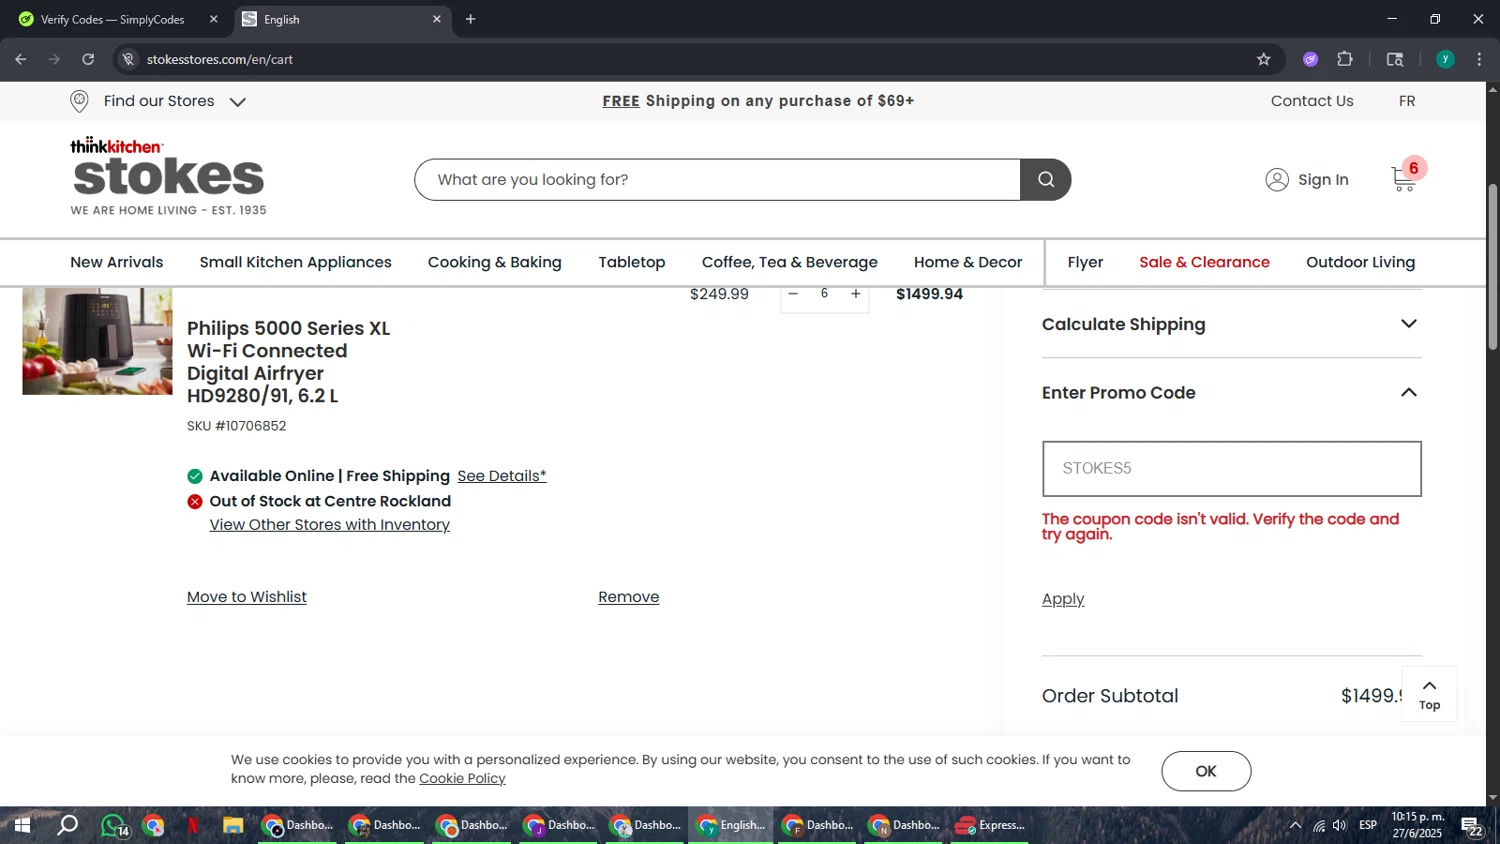Image resolution: width=1500 pixels, height=844 pixels.
Task: Open File Explorer from the taskbar
Action: click(x=233, y=826)
